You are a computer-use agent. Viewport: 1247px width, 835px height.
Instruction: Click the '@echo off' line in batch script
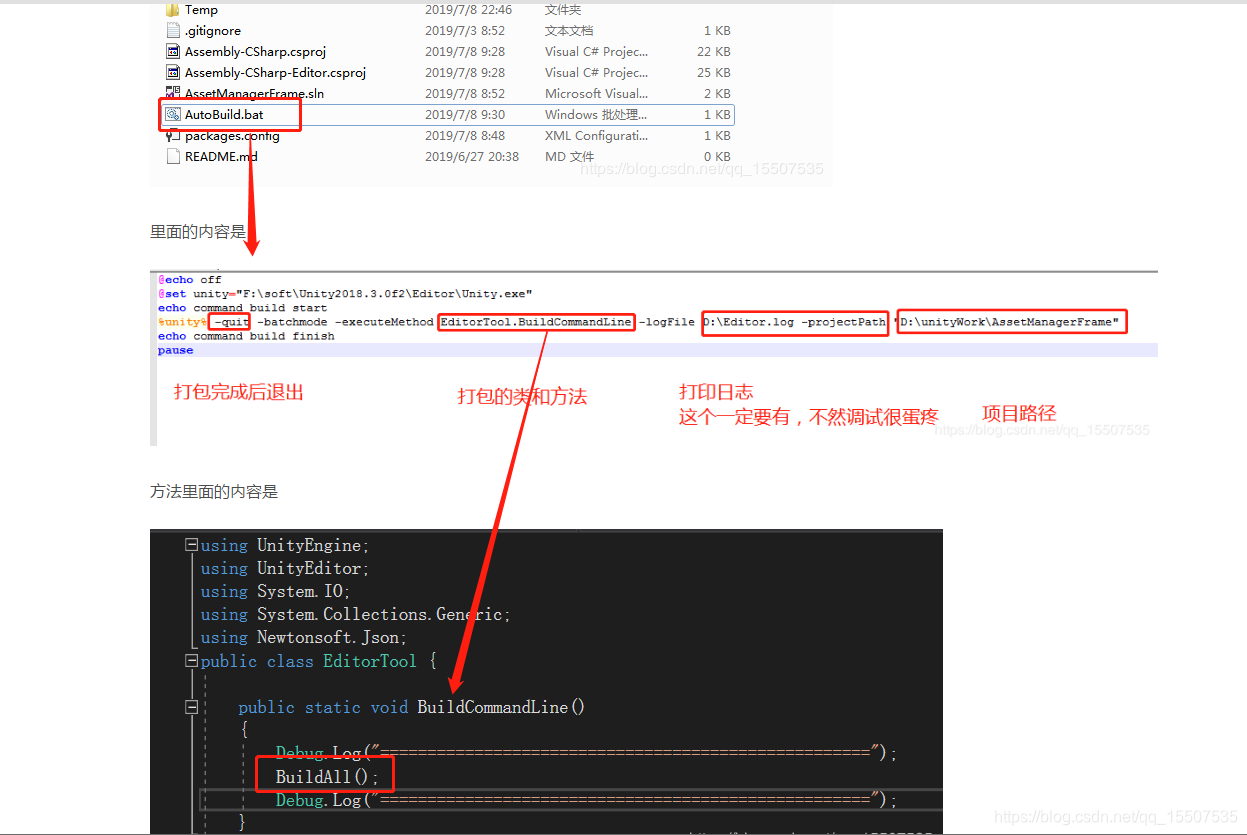point(190,280)
